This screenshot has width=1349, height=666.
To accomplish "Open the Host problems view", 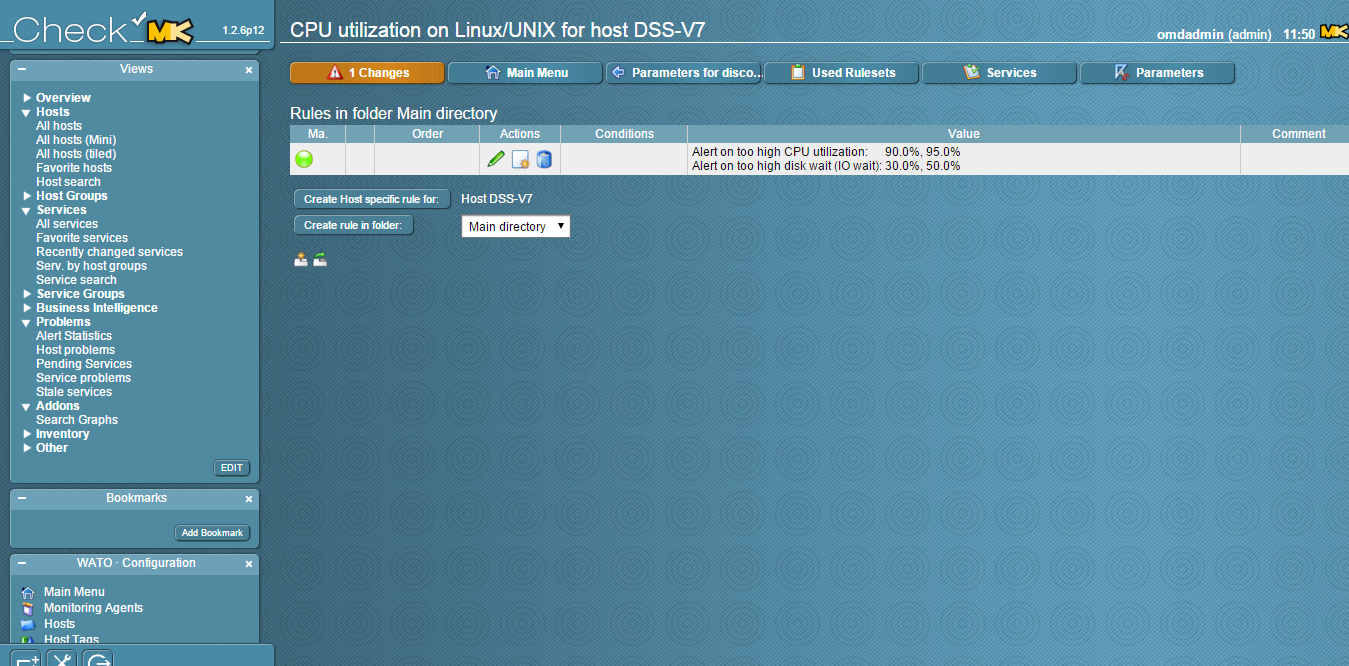I will coord(75,350).
